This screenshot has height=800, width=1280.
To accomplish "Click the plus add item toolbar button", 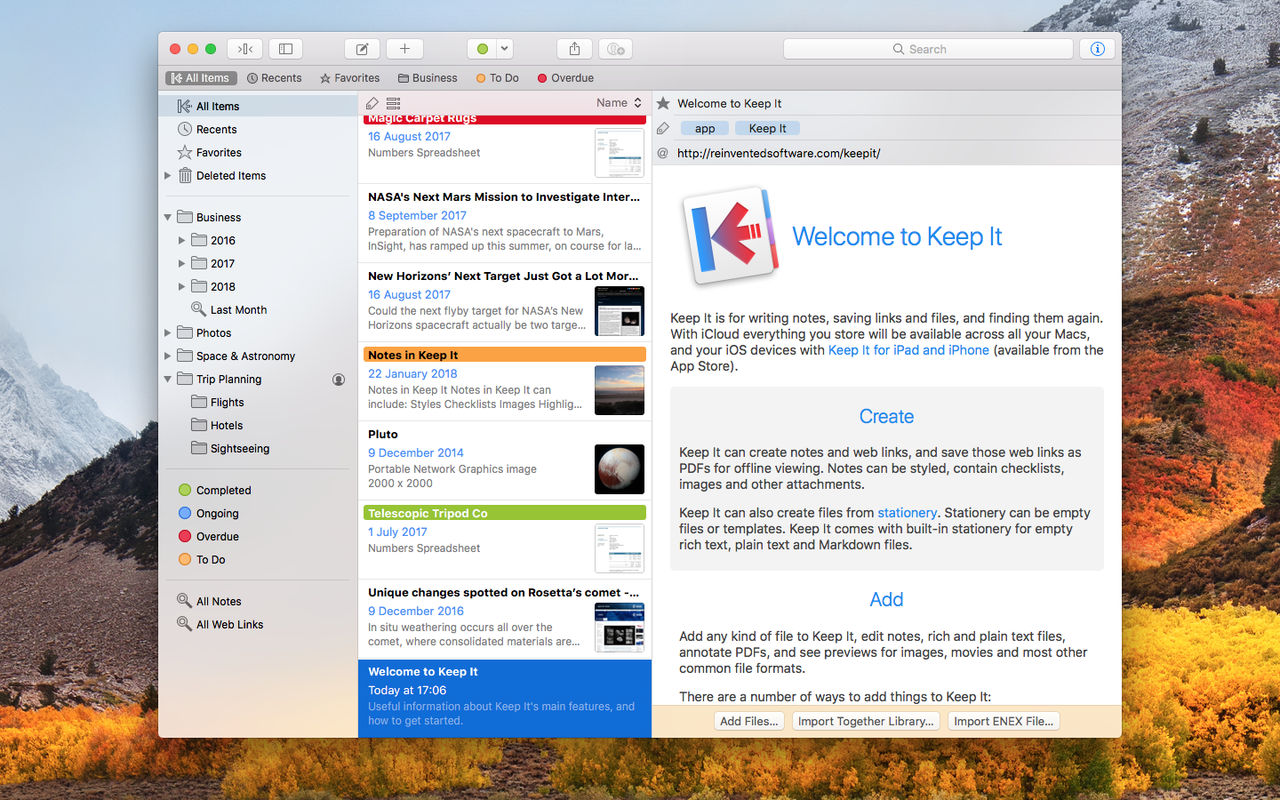I will [405, 49].
